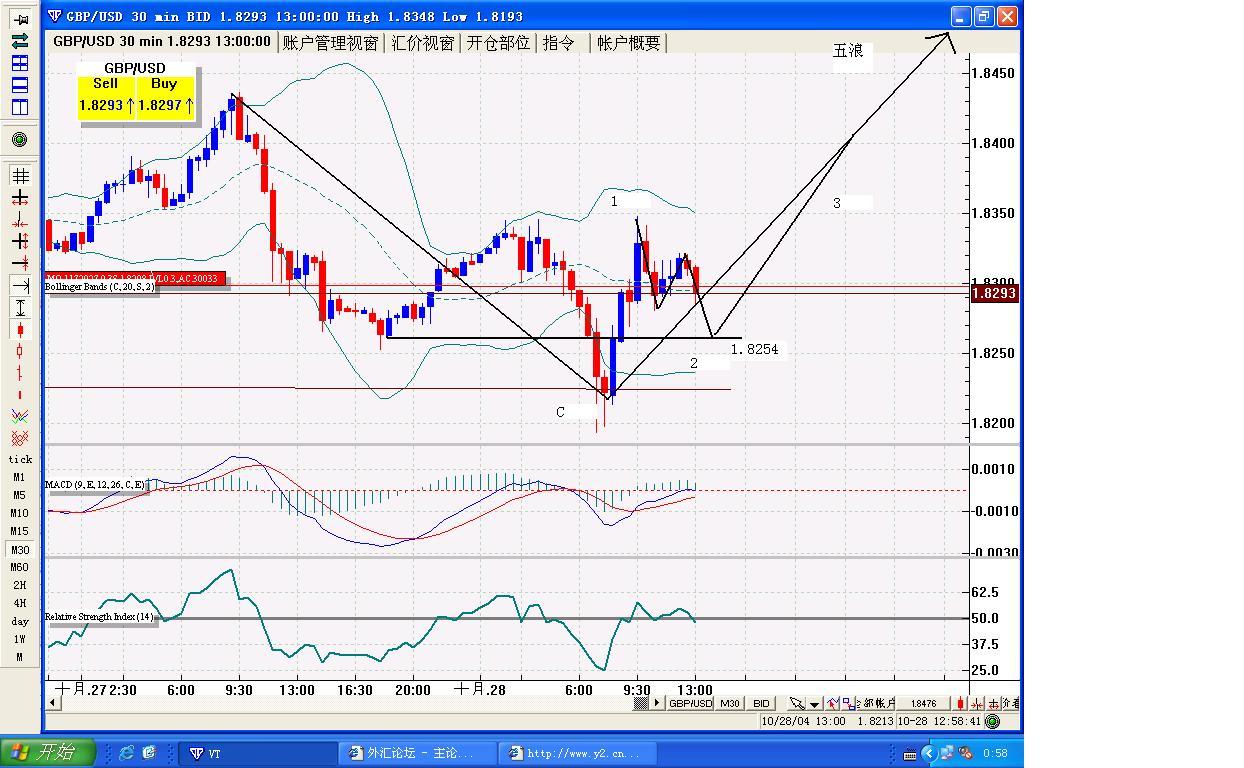Screen dimensions: 1244x768
Task: Click the pin icon in left toolbar
Action: pos(19,19)
